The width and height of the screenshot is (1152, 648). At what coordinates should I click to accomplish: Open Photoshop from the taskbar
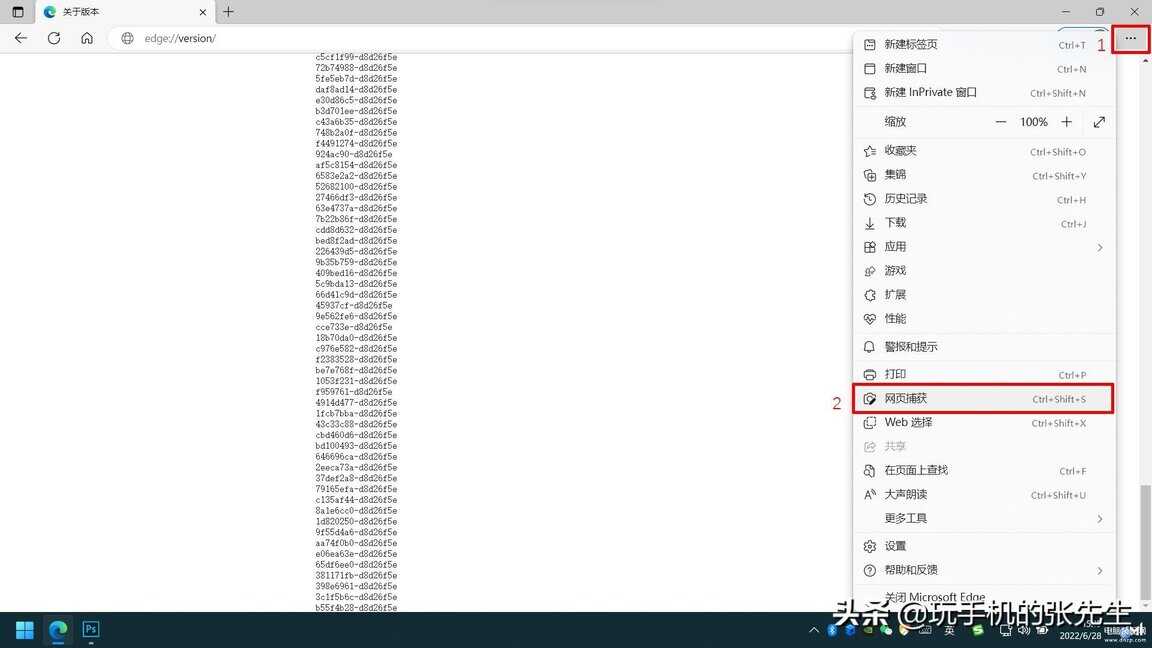point(91,630)
